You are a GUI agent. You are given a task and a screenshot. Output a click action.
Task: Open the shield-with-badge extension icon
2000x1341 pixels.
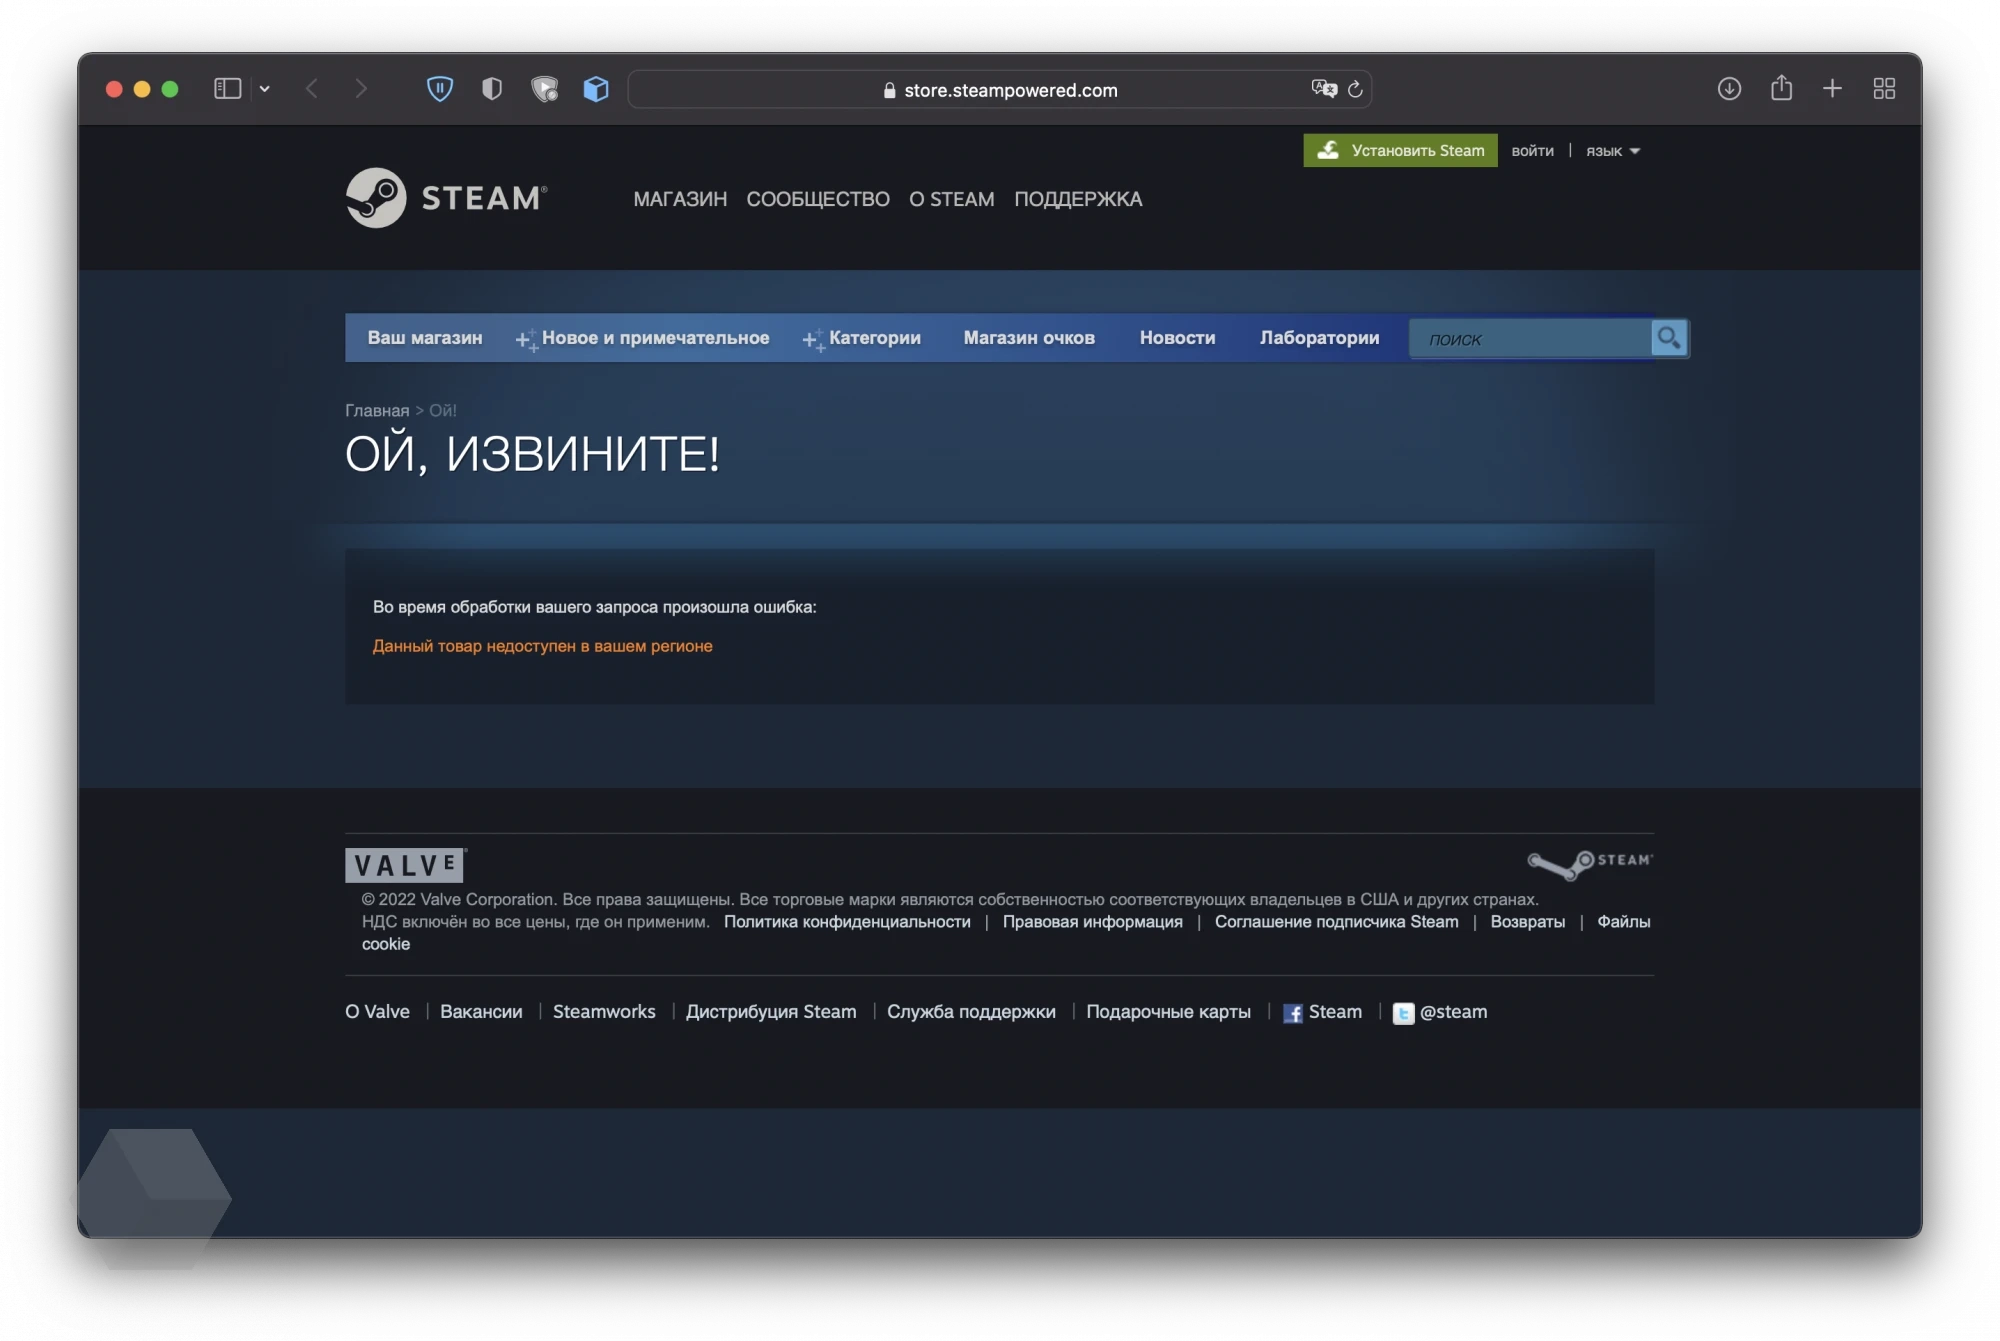coord(544,89)
